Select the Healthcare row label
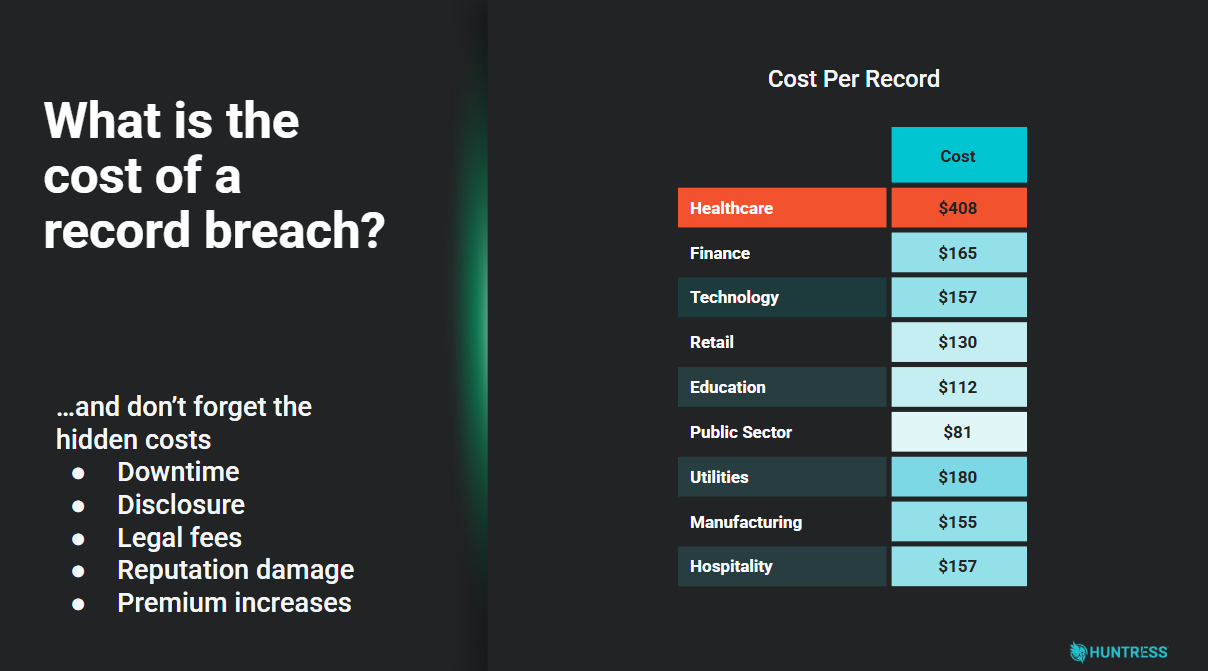This screenshot has width=1208, height=671. click(x=782, y=208)
